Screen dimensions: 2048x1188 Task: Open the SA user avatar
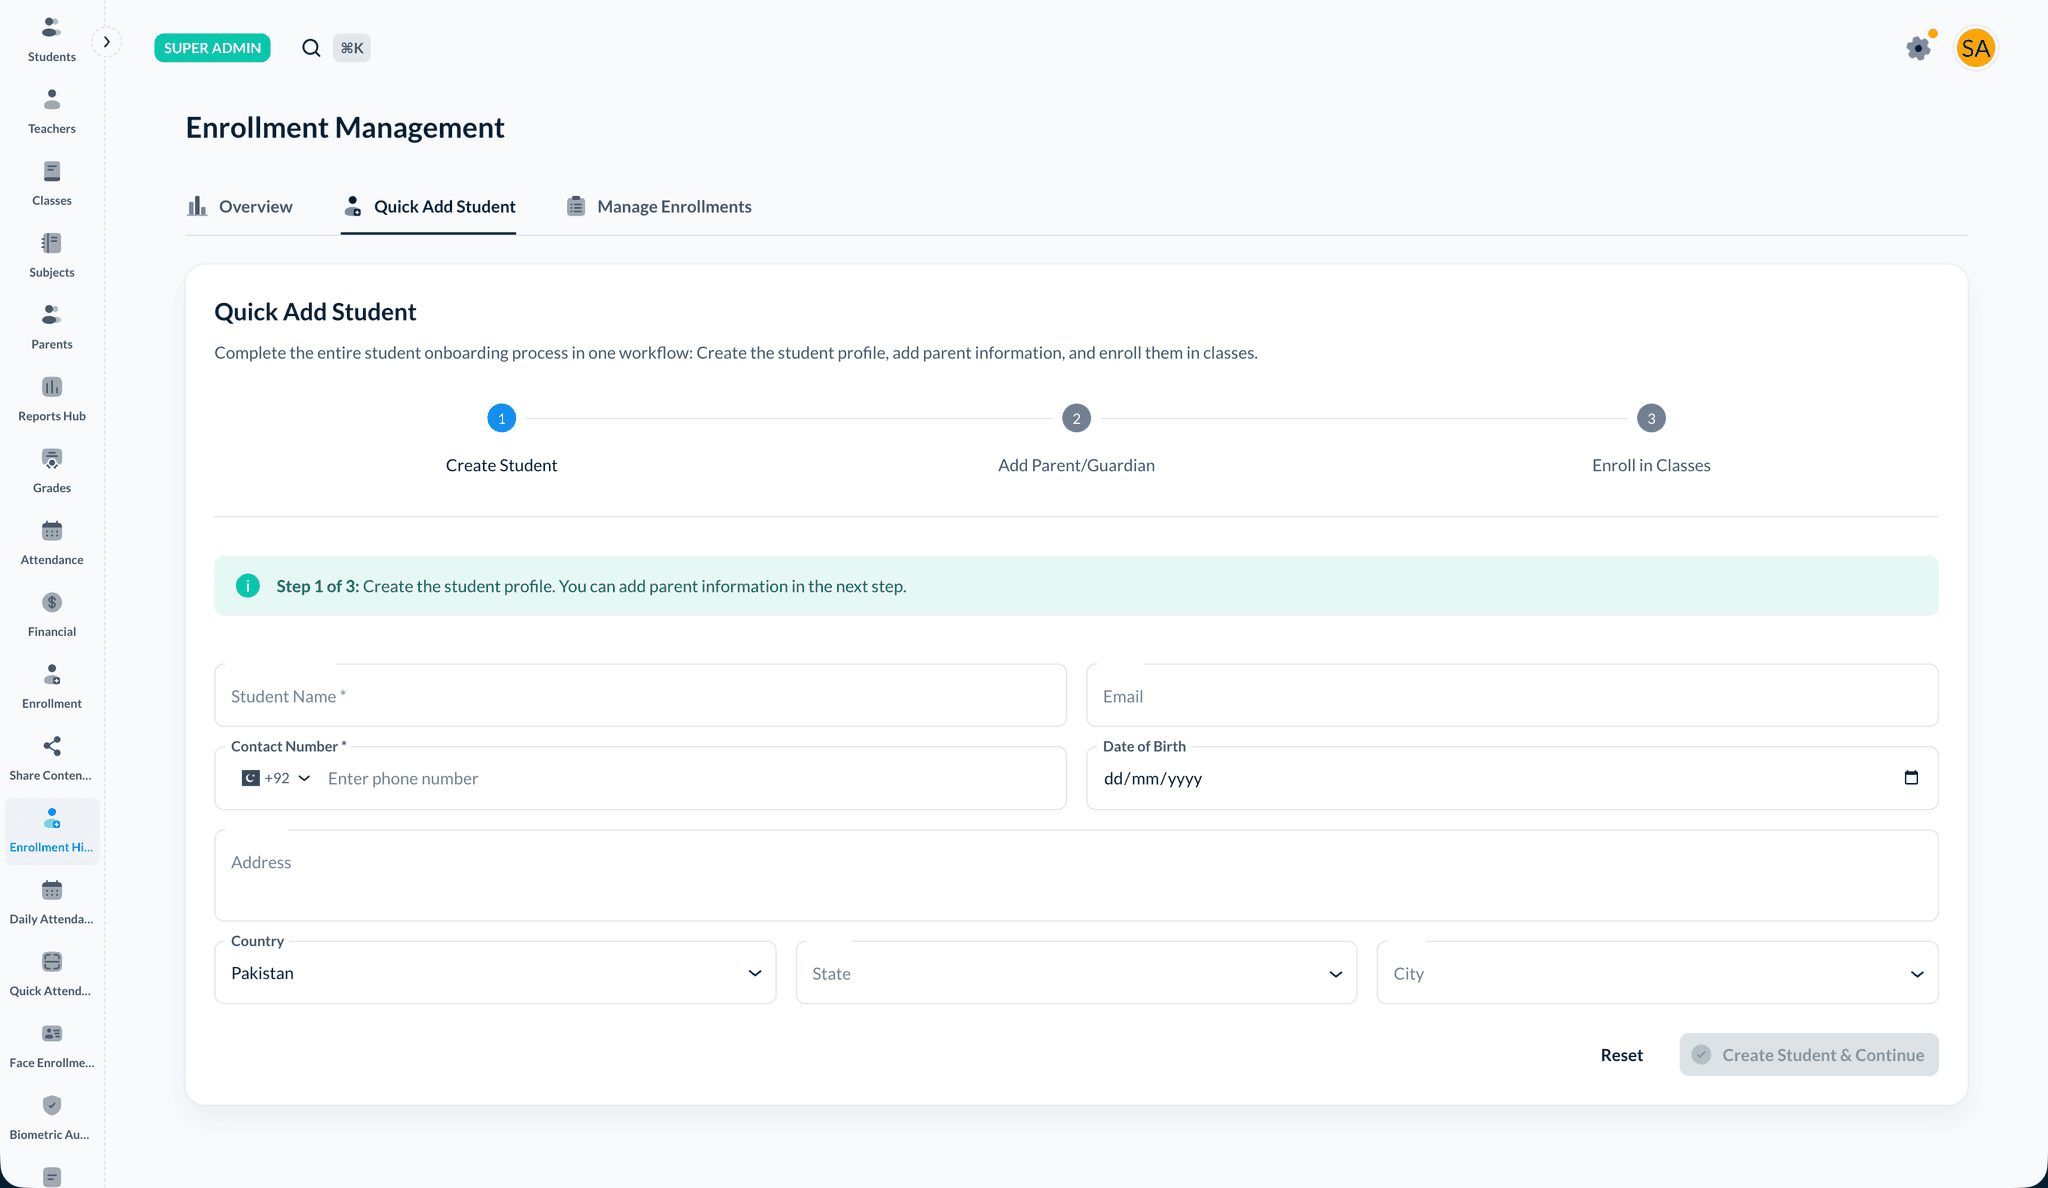point(1975,48)
